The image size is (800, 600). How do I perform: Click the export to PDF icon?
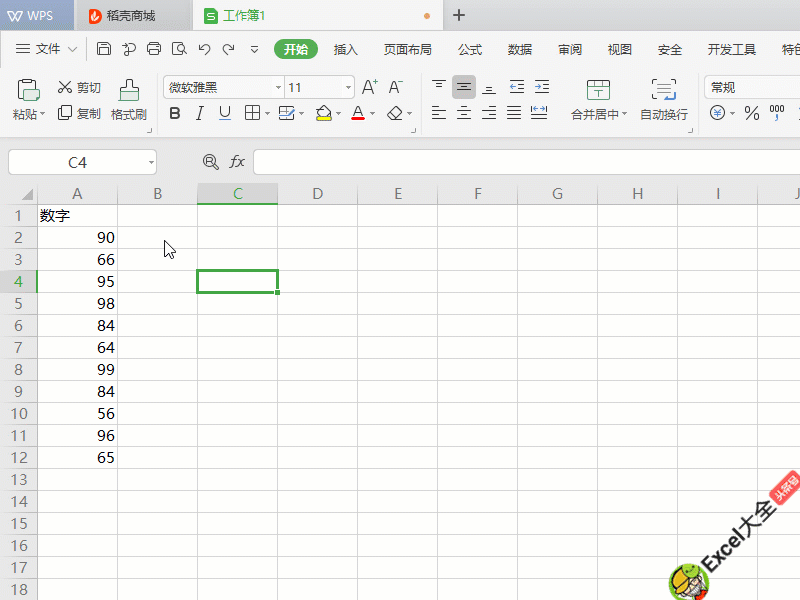129,49
